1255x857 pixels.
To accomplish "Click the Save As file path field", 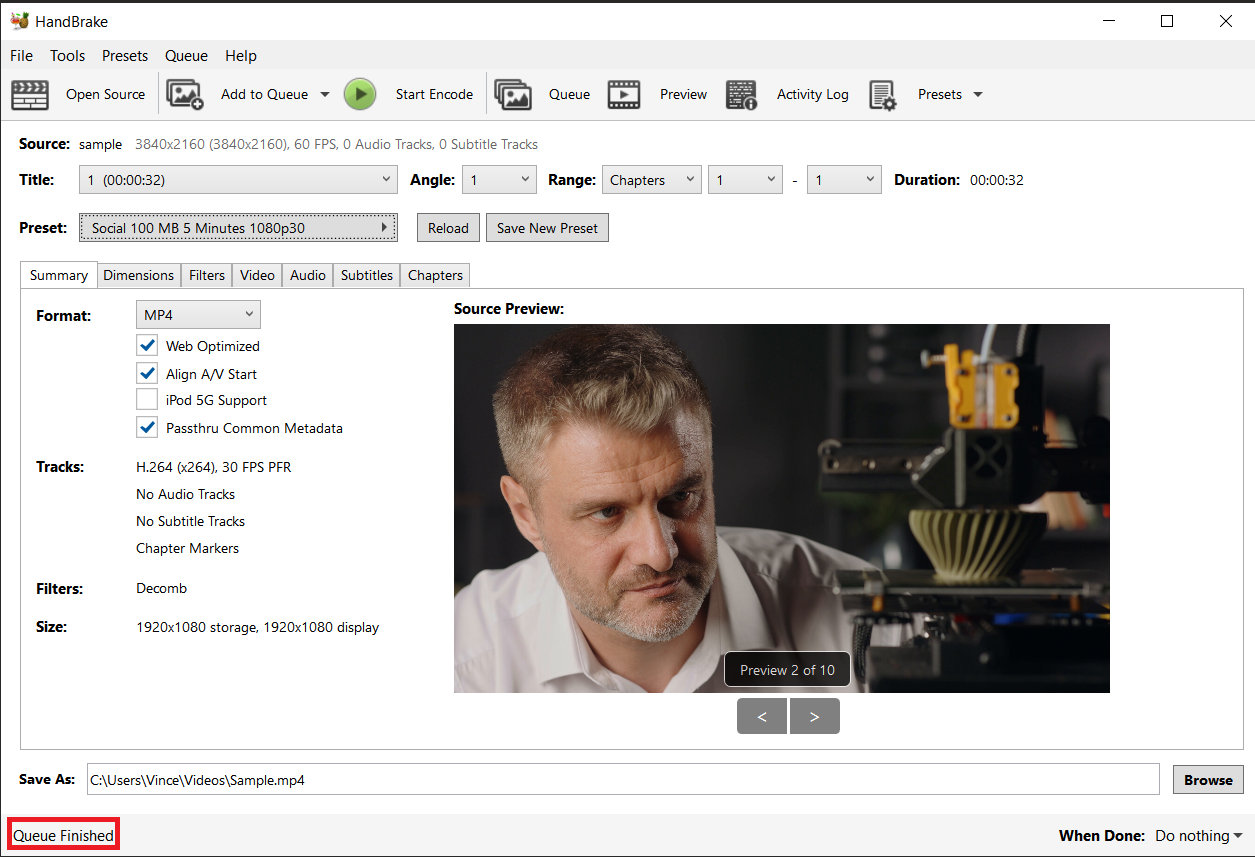I will 620,779.
